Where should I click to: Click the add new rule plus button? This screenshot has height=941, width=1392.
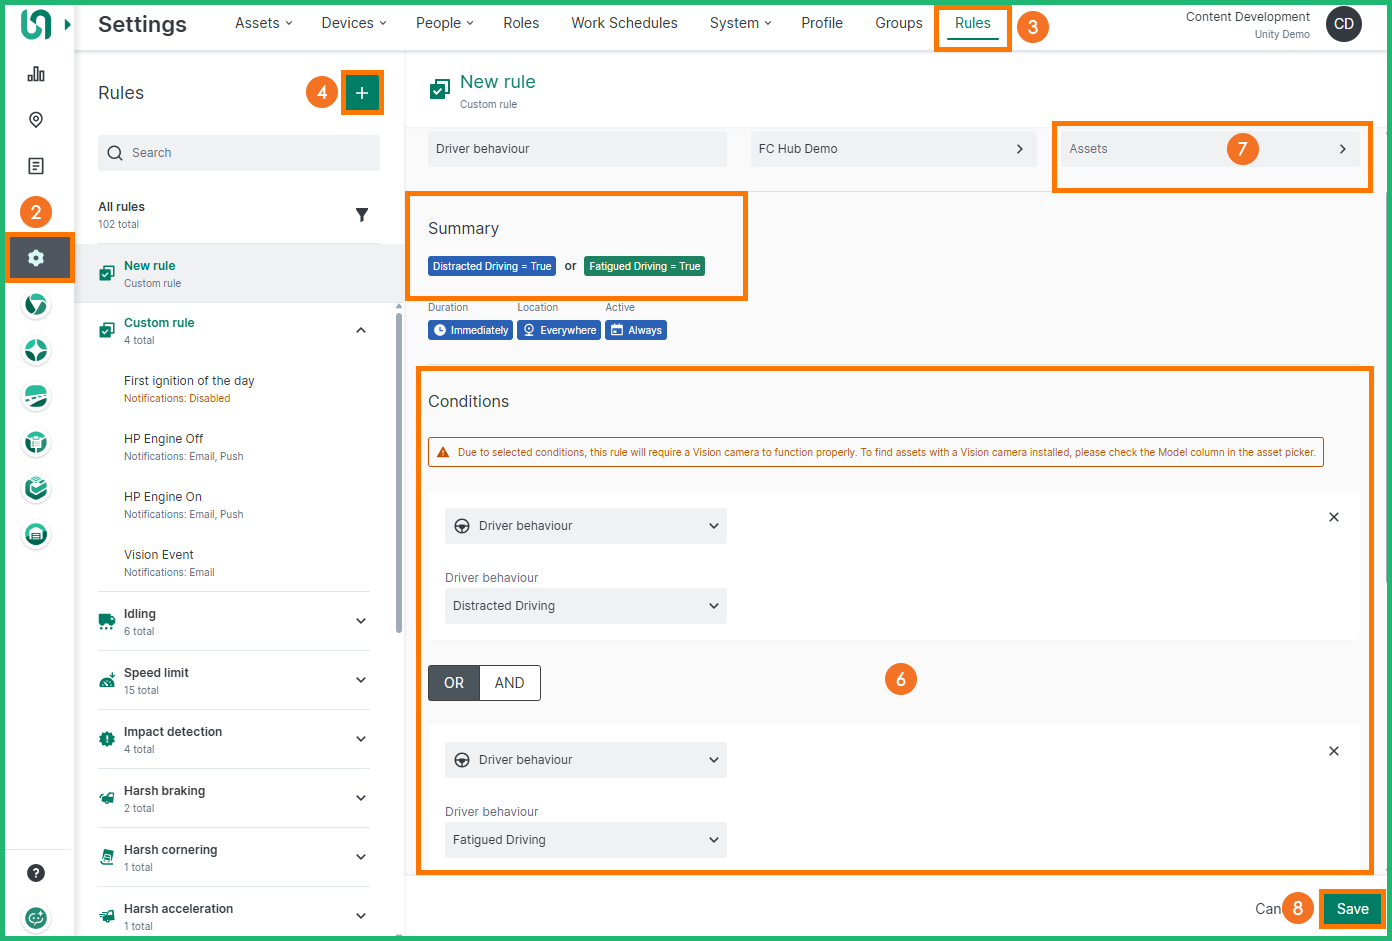(x=362, y=93)
